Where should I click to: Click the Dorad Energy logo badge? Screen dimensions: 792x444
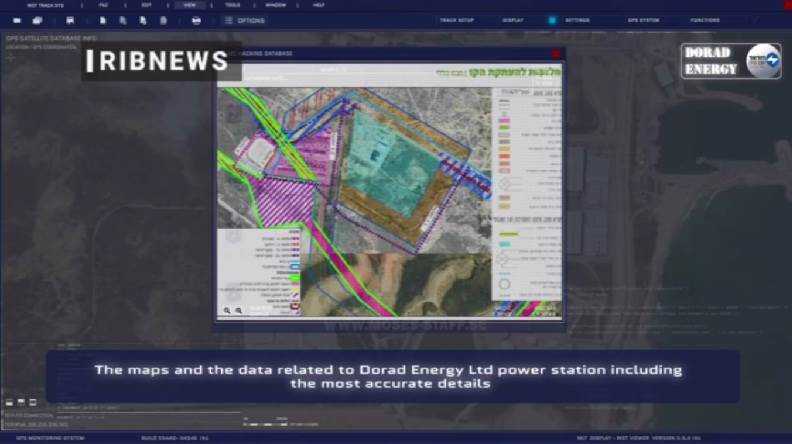pos(731,61)
